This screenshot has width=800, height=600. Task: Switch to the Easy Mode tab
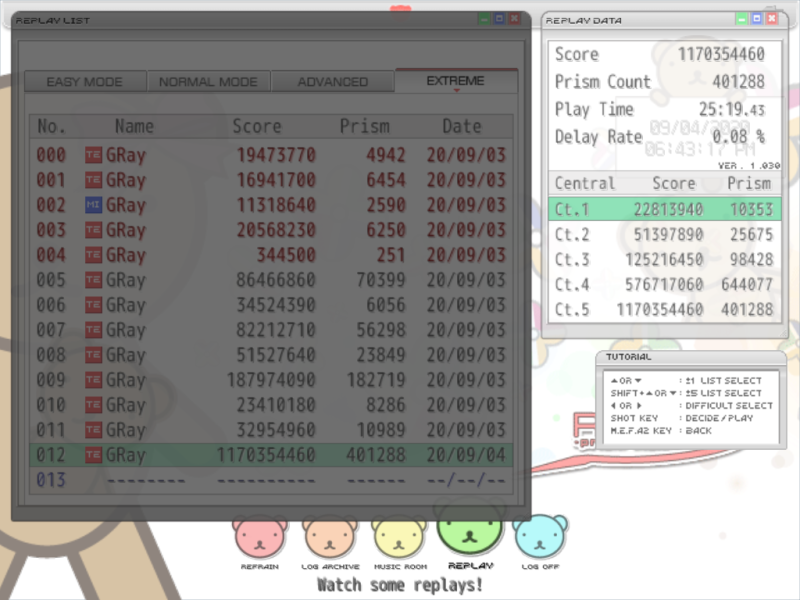click(x=85, y=82)
